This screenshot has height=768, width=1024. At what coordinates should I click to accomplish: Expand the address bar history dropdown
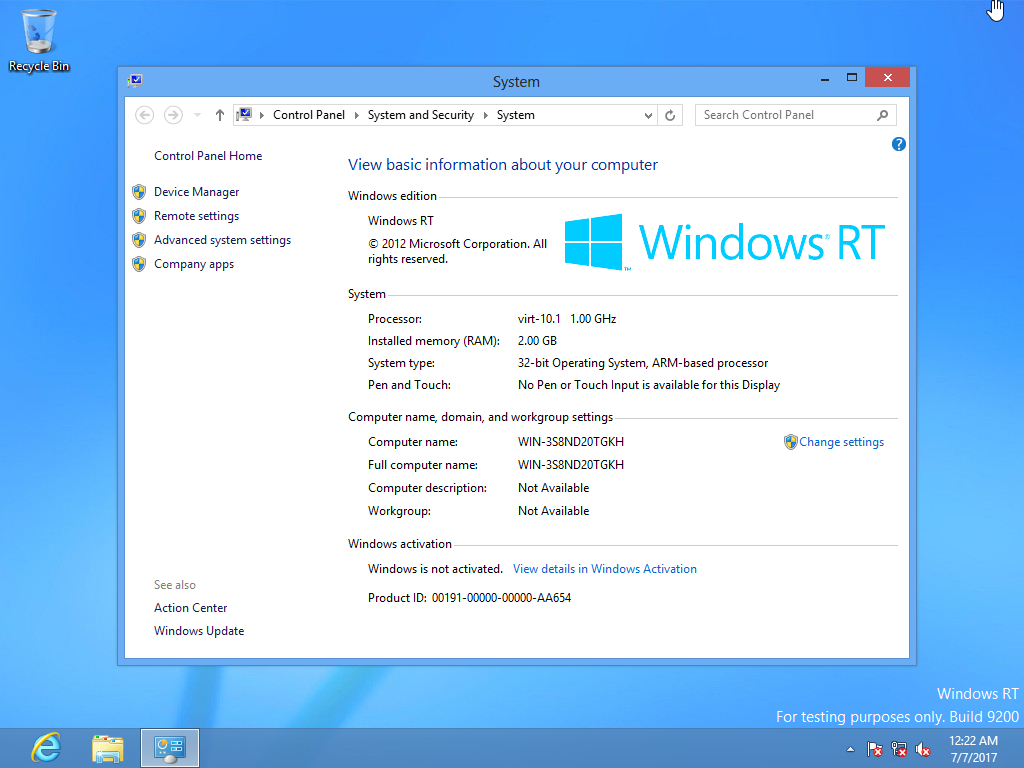[x=649, y=115]
